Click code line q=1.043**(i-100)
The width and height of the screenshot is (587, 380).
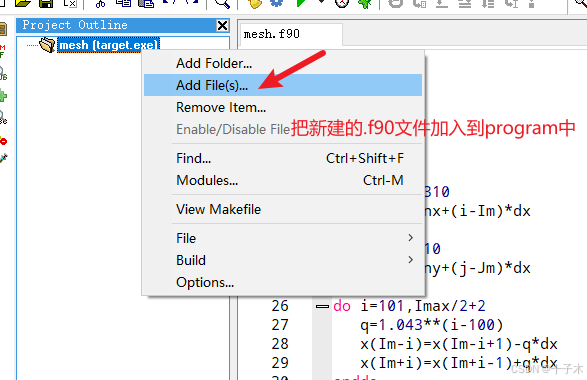coord(432,325)
